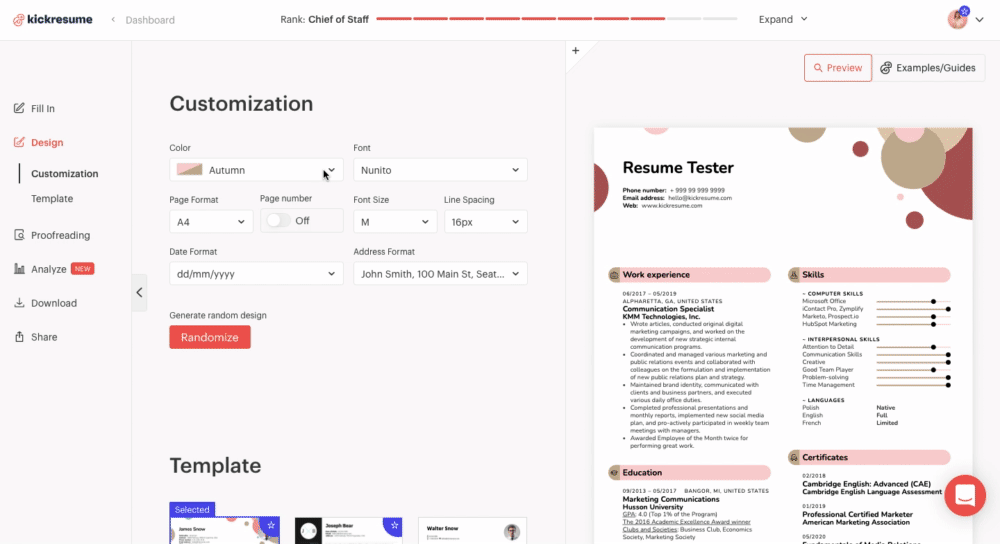The image size is (1000, 544).
Task: Collapse the sidebar with the left chevron
Action: point(139,293)
